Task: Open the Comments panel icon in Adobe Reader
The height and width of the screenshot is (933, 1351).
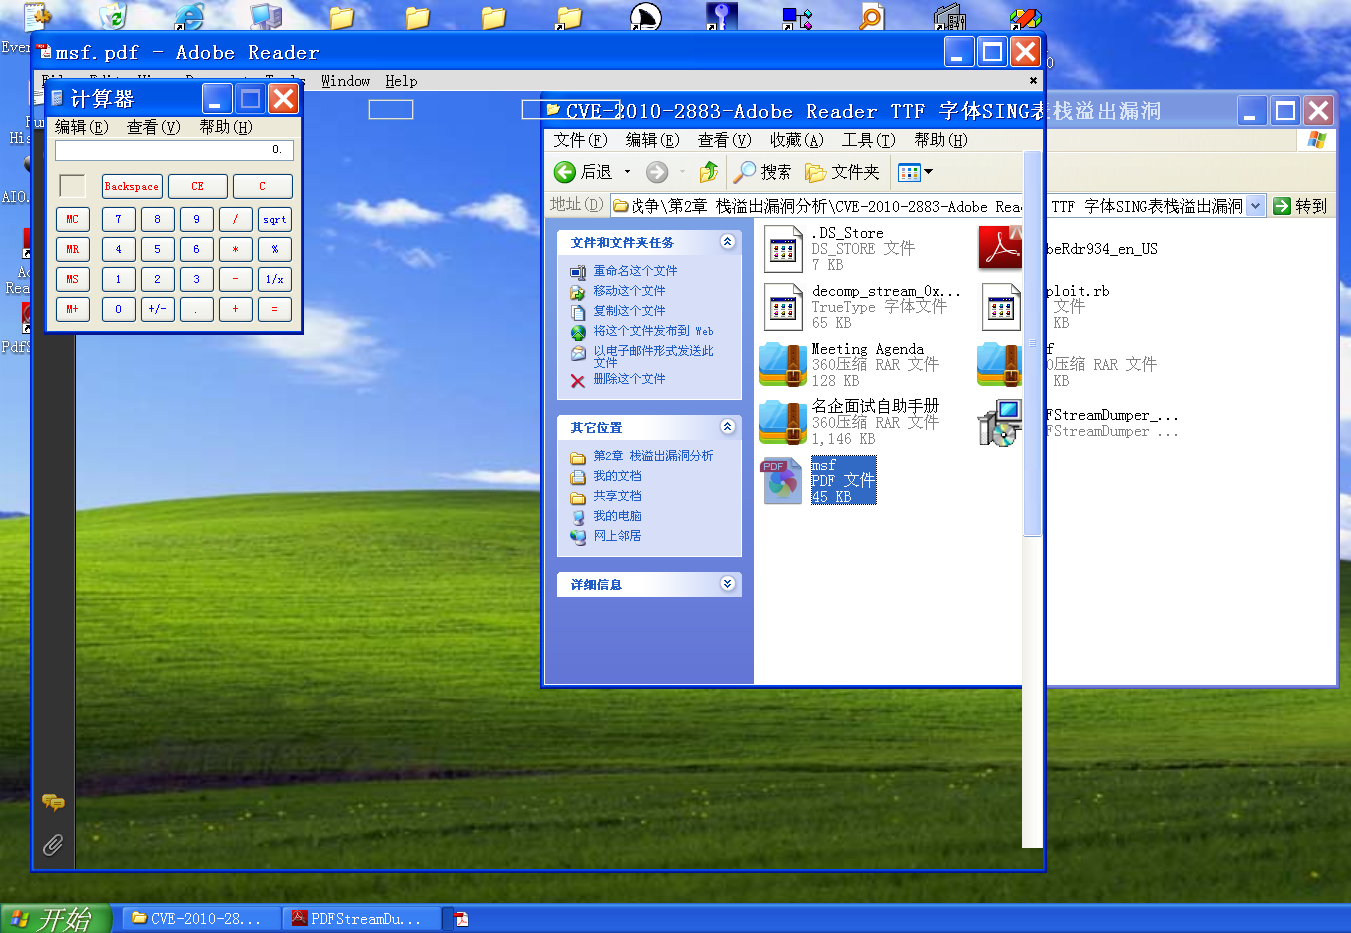Action: point(53,802)
